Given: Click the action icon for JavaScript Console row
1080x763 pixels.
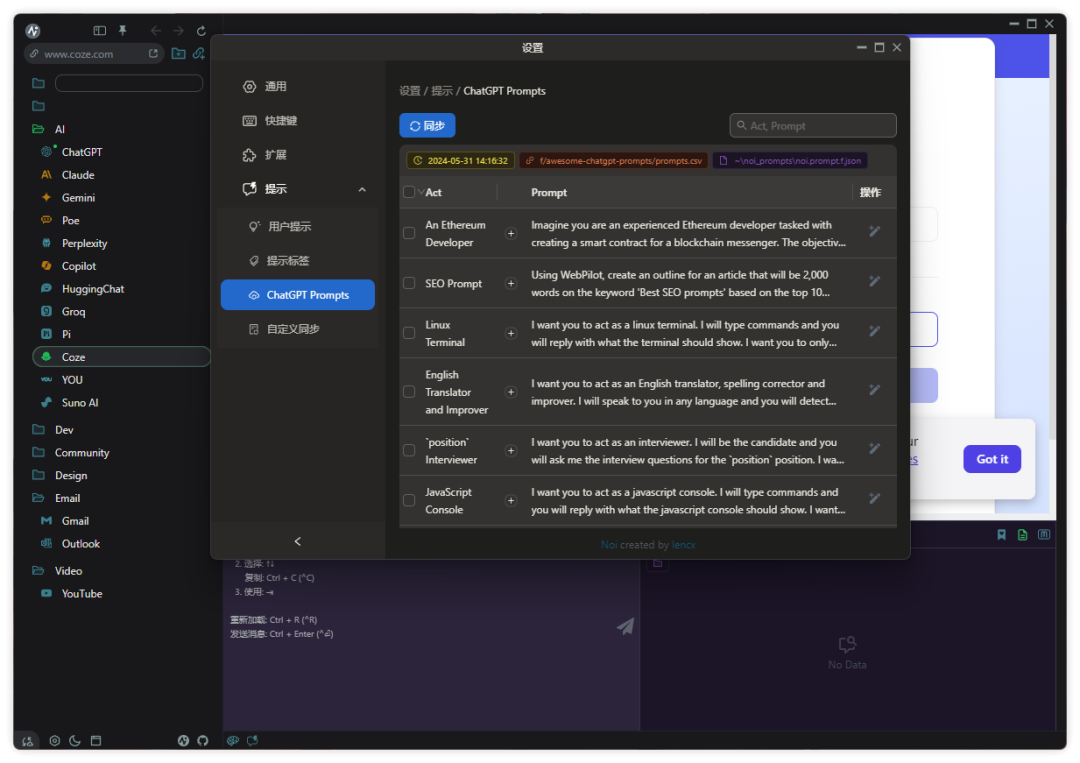Looking at the screenshot, I should (x=875, y=499).
